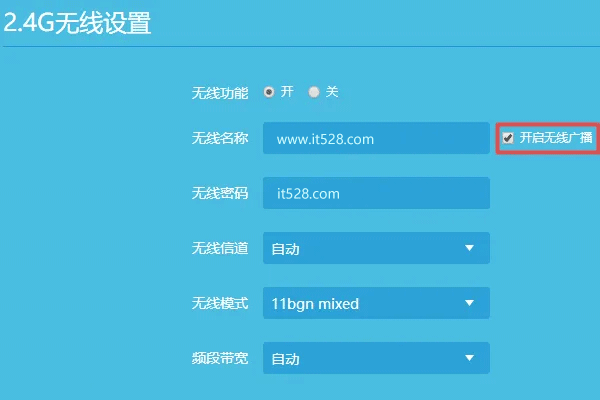This screenshot has width=600, height=400.
Task: Select the 开 radio for 无线功能
Action: click(269, 92)
